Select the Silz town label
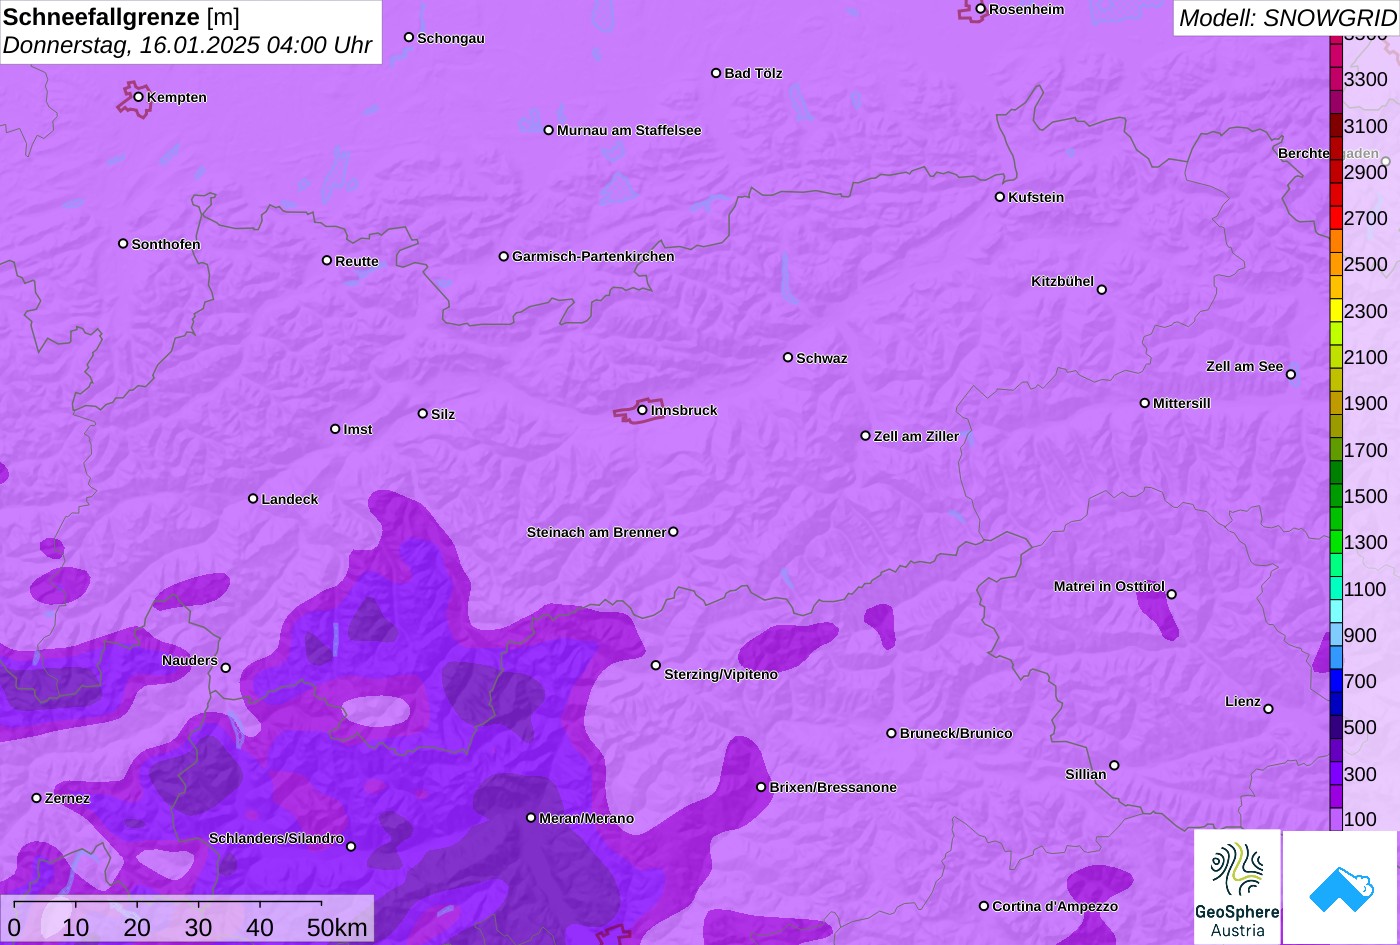Image resolution: width=1400 pixels, height=945 pixels. click(443, 414)
